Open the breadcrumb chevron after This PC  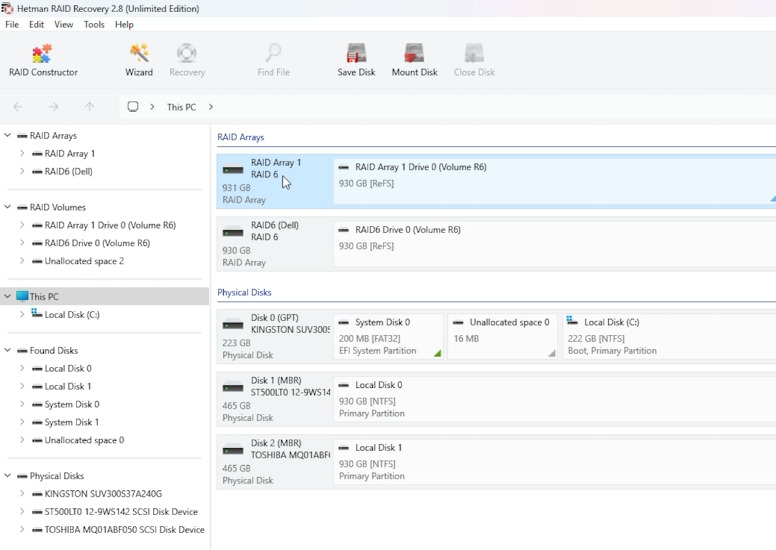(211, 107)
